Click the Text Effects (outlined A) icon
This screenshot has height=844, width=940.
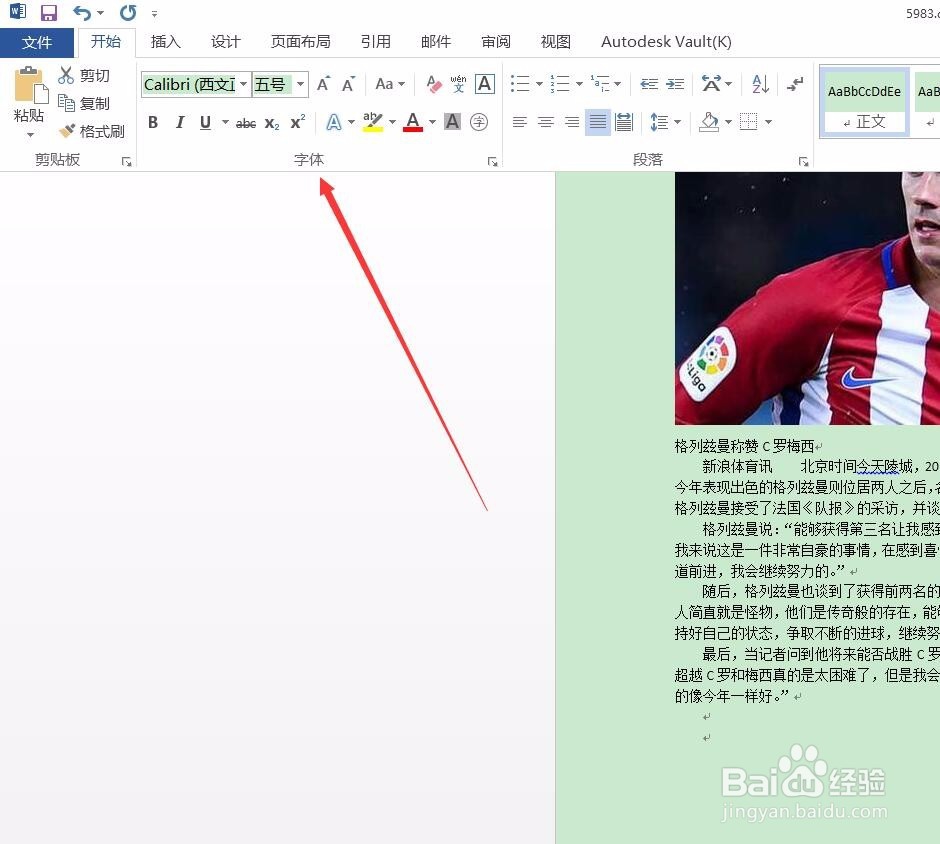point(333,122)
